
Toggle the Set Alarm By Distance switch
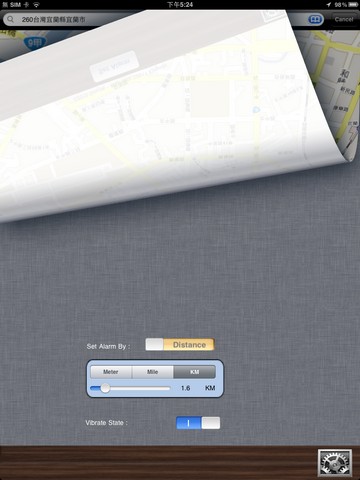pos(180,345)
